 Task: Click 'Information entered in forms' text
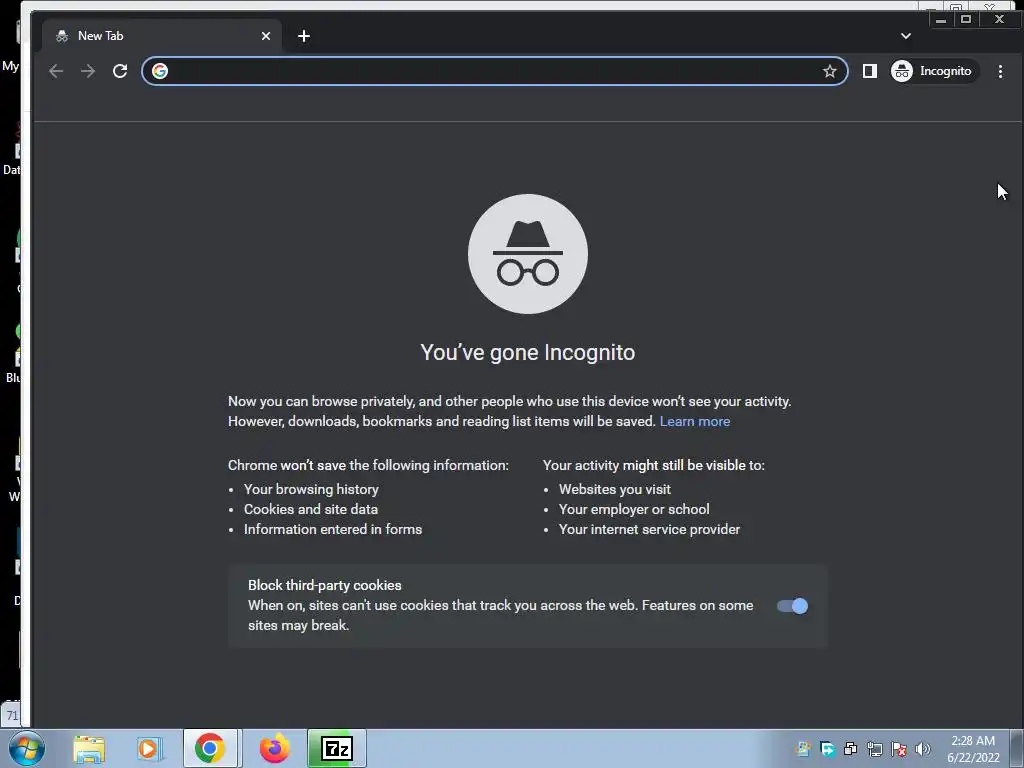[333, 530]
